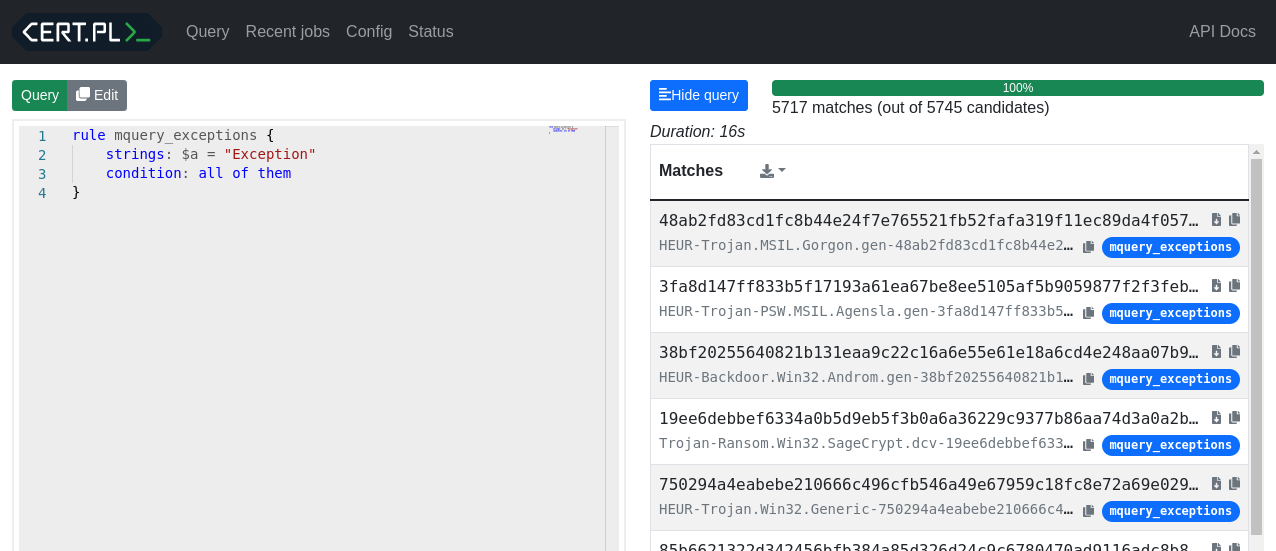
Task: Click mquery_exceptions tag on Androm row
Action: point(1171,379)
